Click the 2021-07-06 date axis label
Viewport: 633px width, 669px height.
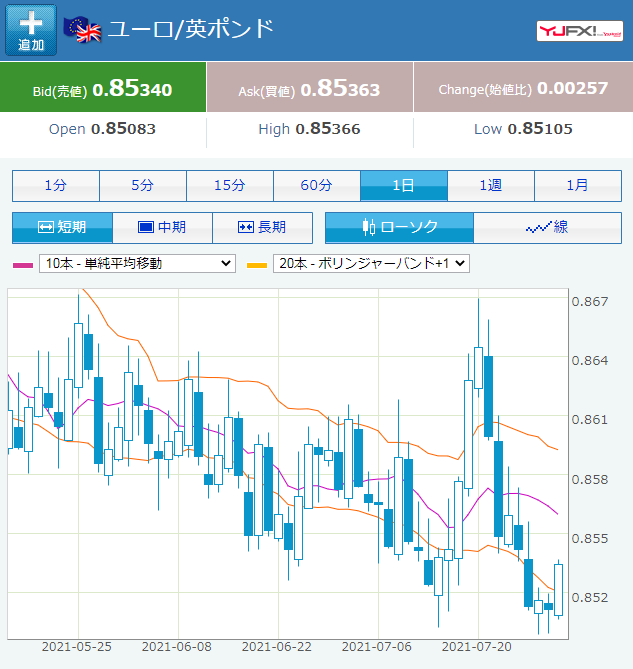[377, 647]
